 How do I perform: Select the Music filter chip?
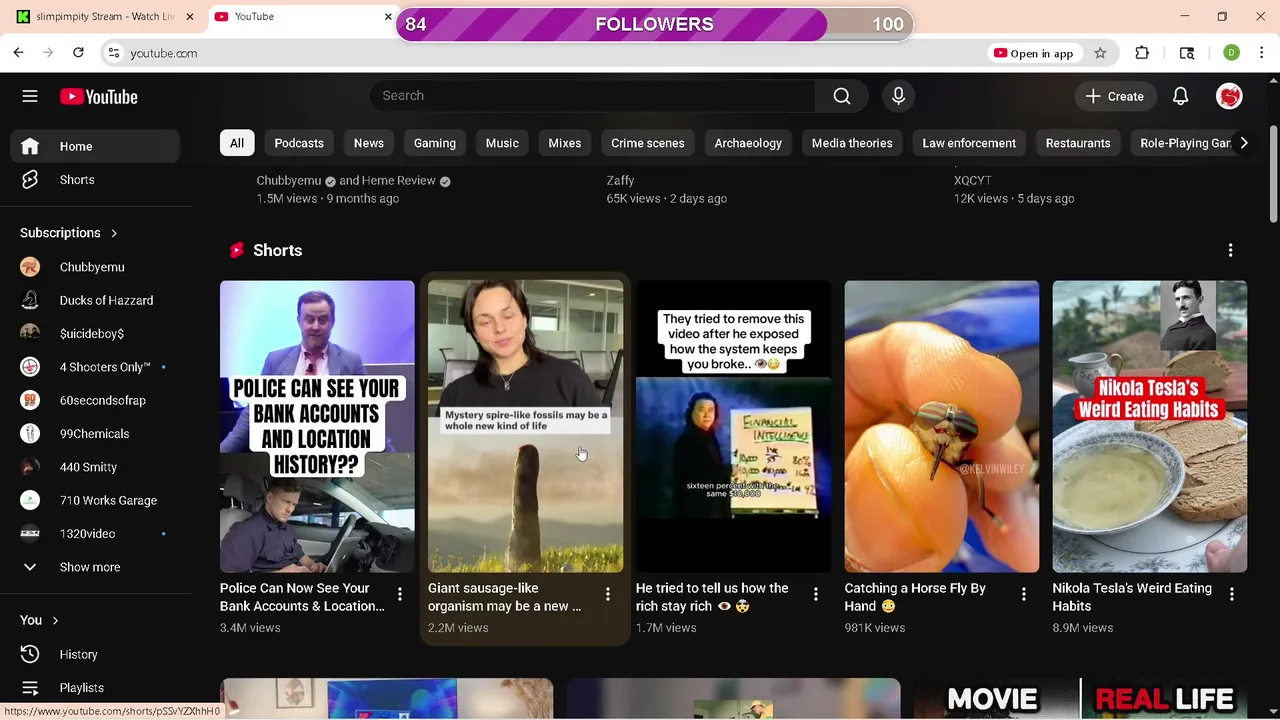502,143
